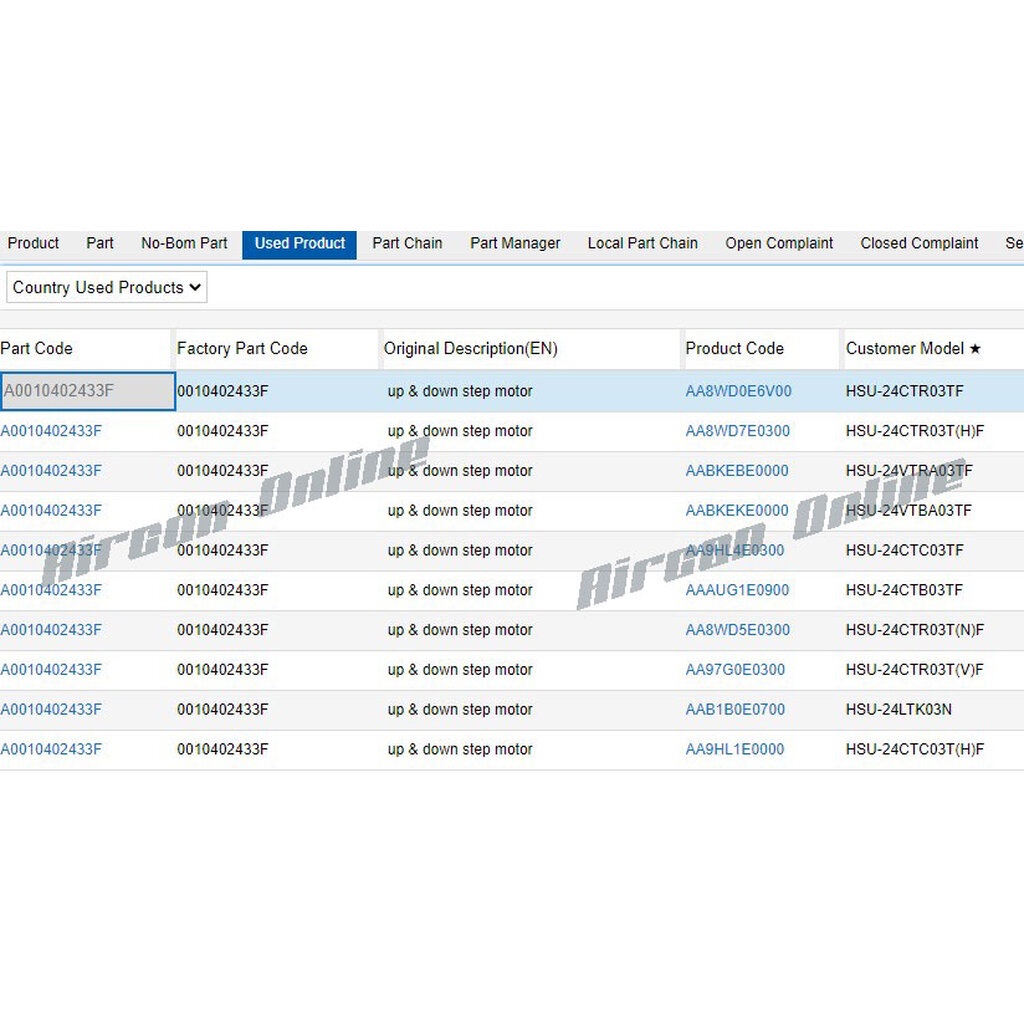
Task: Open product code AA97G0E0300
Action: tap(735, 670)
